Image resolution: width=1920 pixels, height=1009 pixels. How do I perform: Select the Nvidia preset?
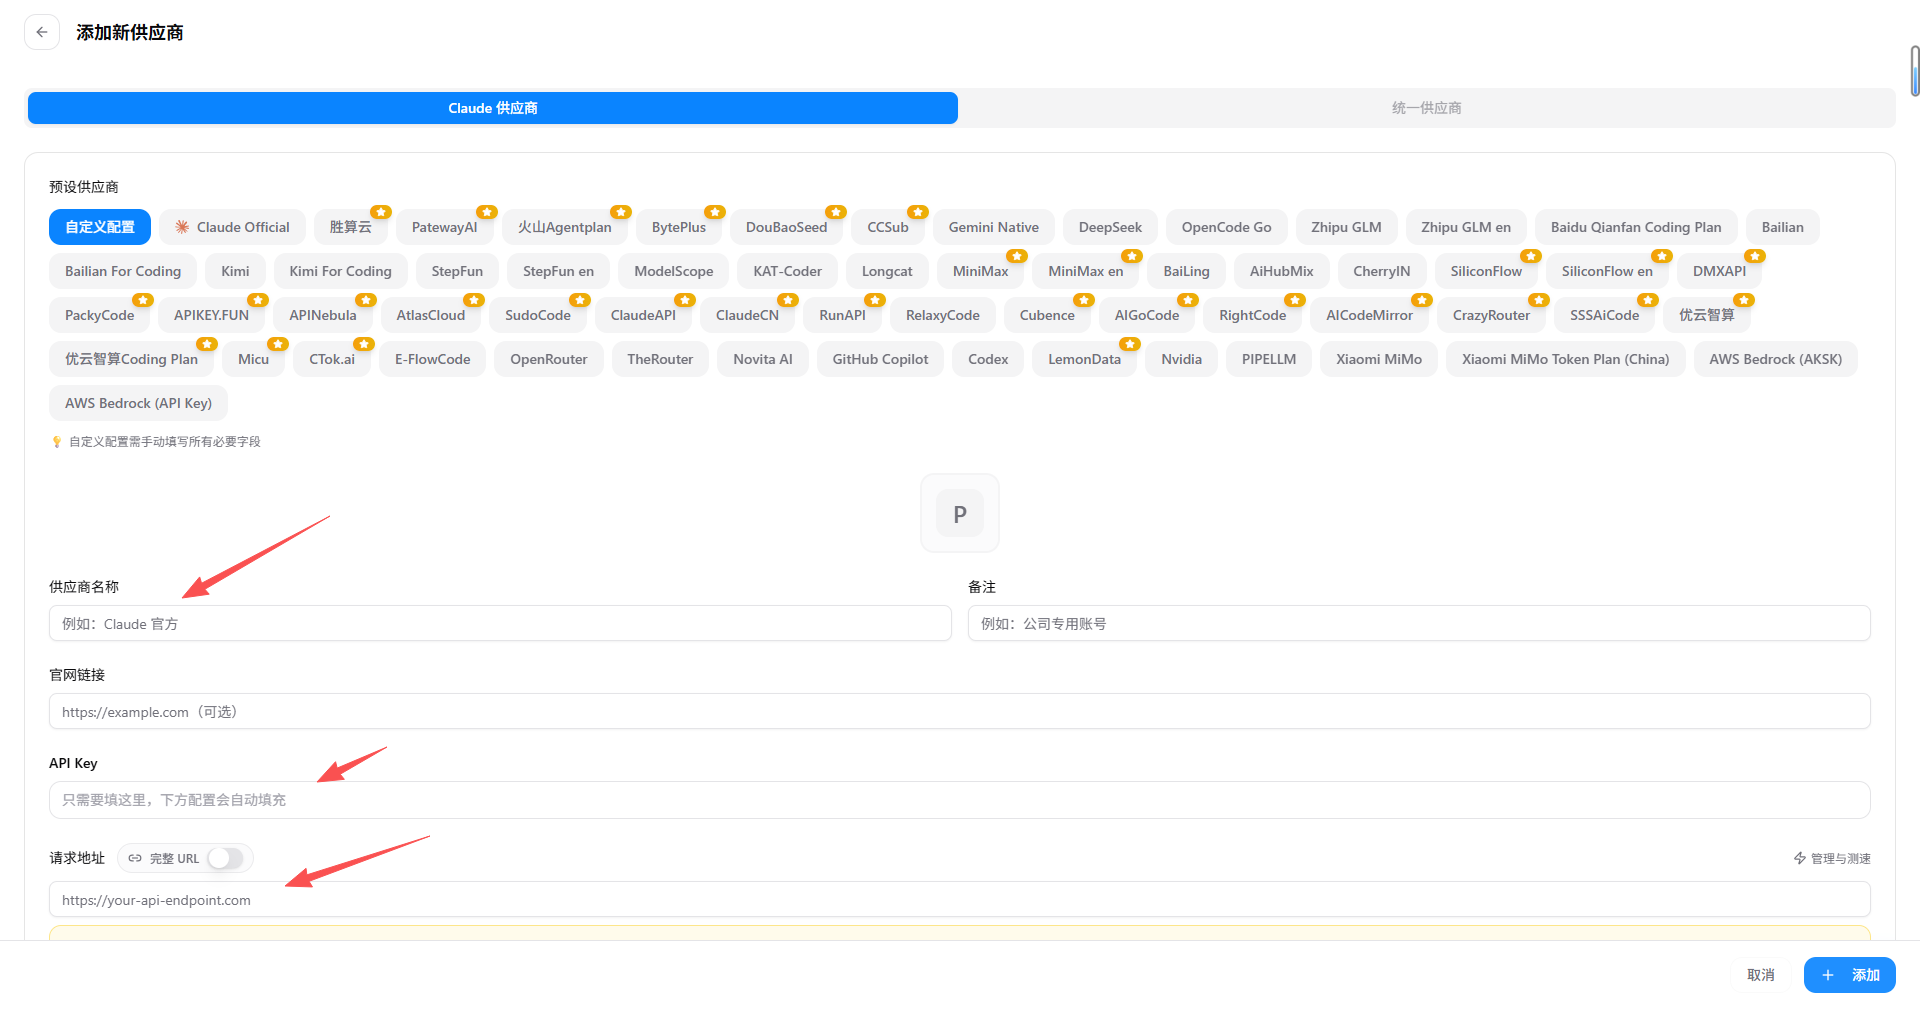1182,359
